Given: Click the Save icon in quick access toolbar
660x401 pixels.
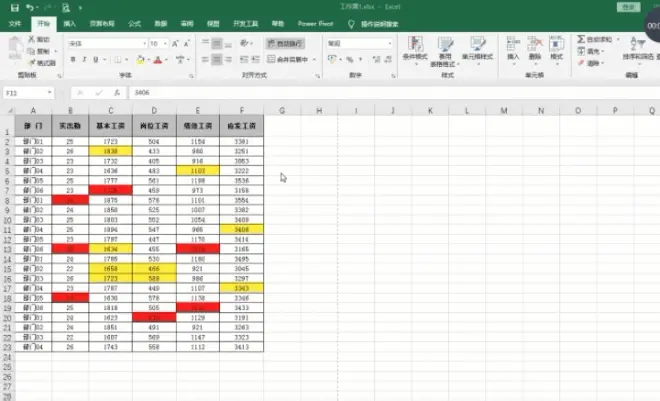Looking at the screenshot, I should [x=15, y=8].
